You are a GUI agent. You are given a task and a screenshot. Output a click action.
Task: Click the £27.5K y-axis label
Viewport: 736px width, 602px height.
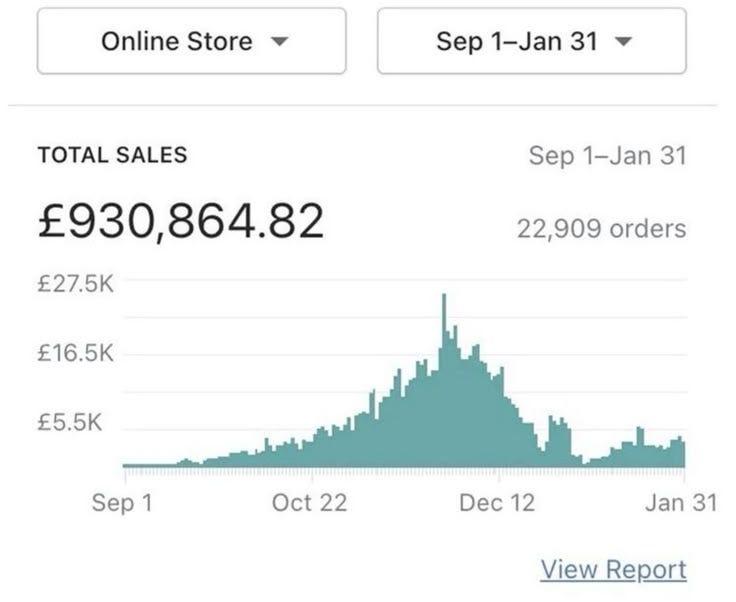pos(76,283)
